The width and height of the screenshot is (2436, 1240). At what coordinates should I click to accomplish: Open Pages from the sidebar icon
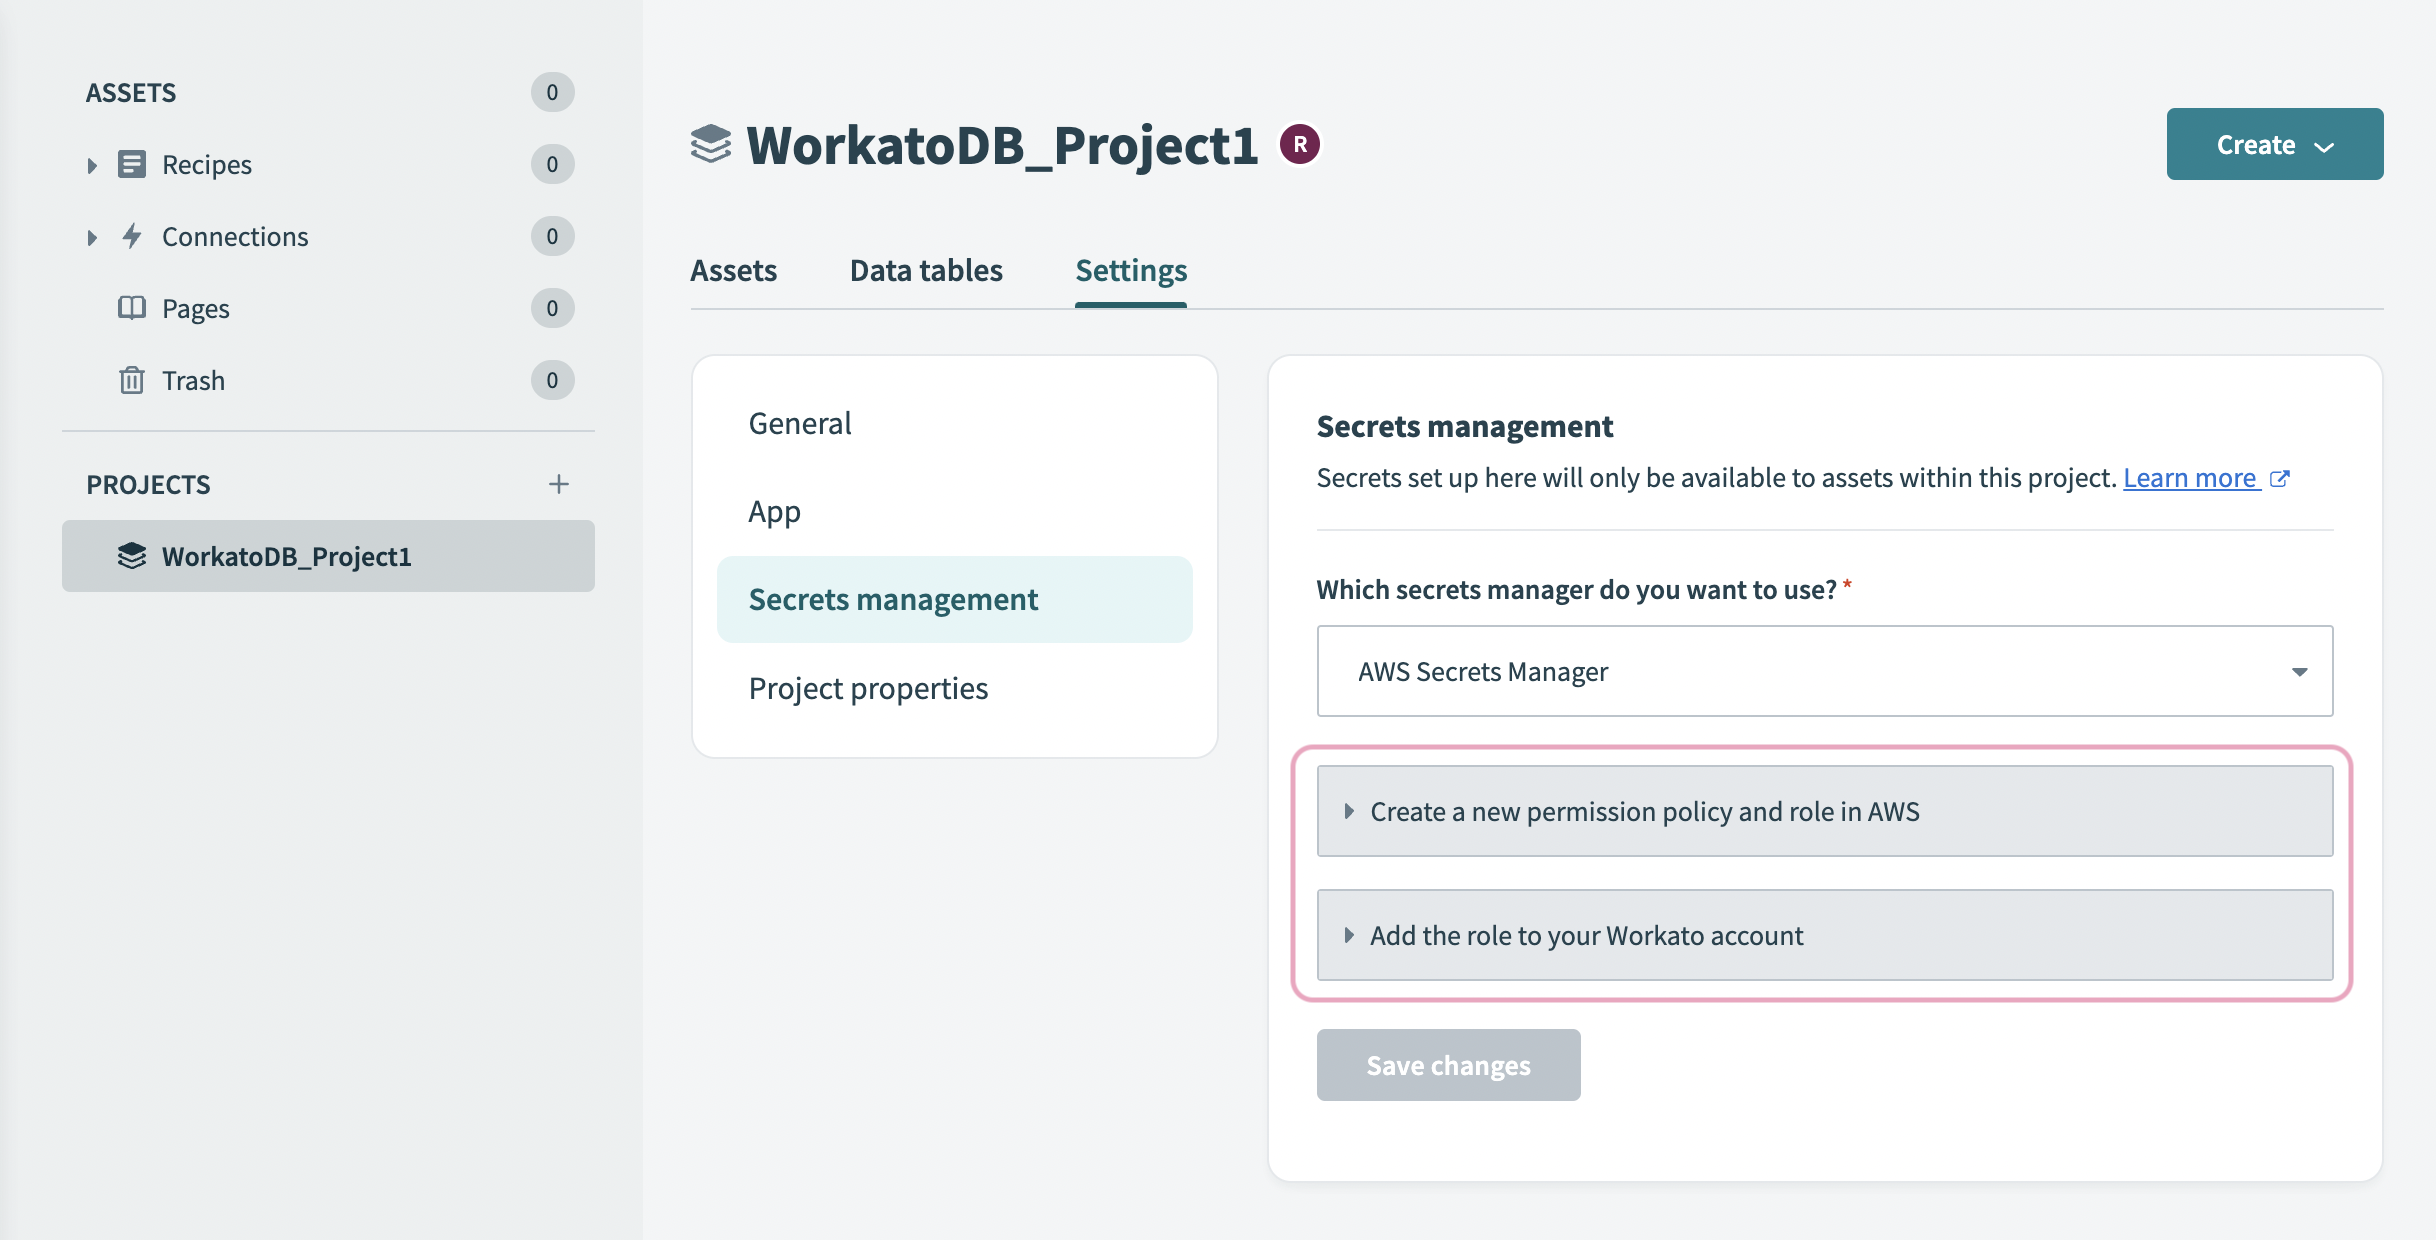pos(132,308)
